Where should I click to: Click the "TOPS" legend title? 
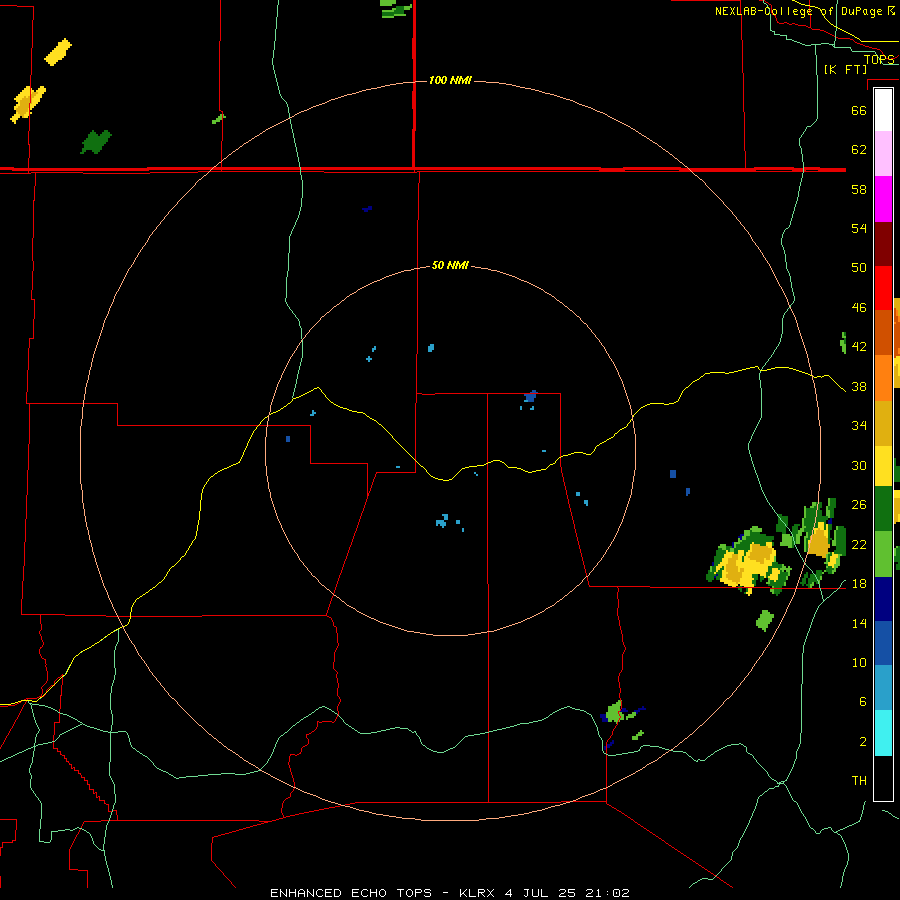[x=879, y=60]
